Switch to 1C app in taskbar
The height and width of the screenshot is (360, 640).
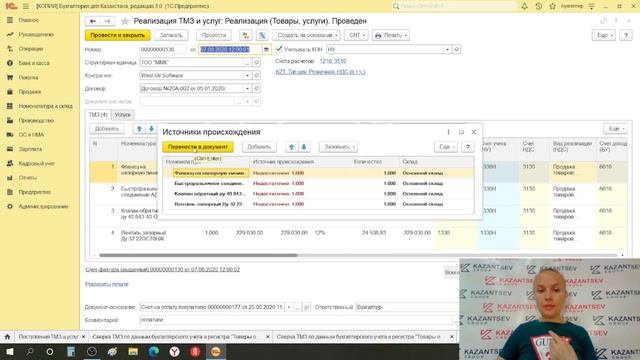(216, 351)
